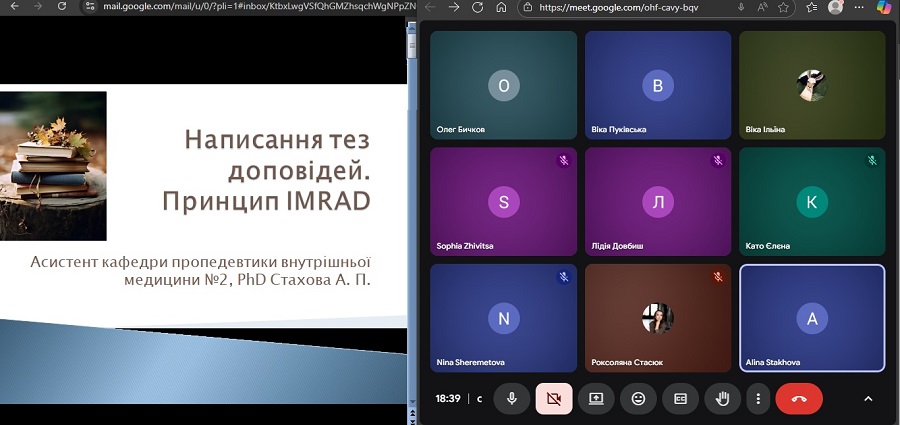The image size is (900, 425).
Task: Leave the call with red button
Action: coord(799,398)
